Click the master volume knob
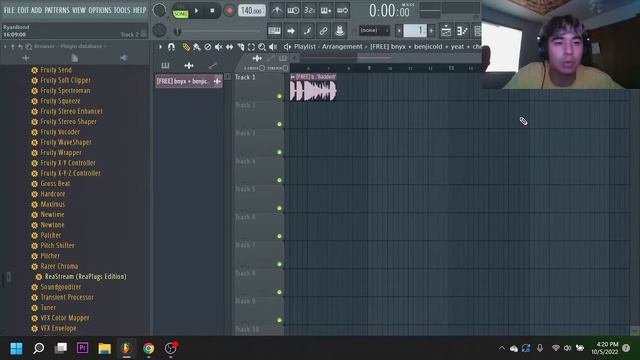This screenshot has width=640, height=360. tap(160, 10)
